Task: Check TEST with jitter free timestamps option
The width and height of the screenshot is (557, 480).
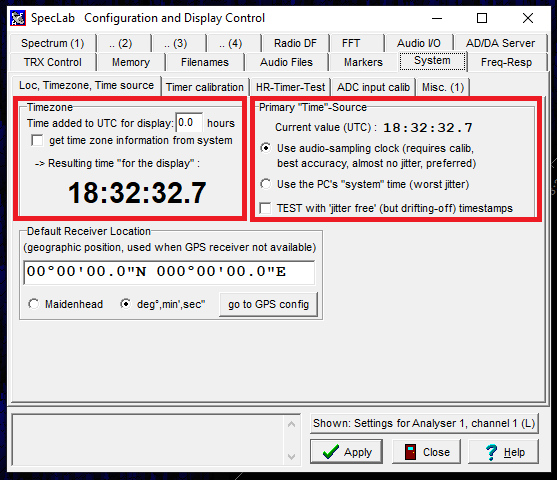Action: pos(265,208)
